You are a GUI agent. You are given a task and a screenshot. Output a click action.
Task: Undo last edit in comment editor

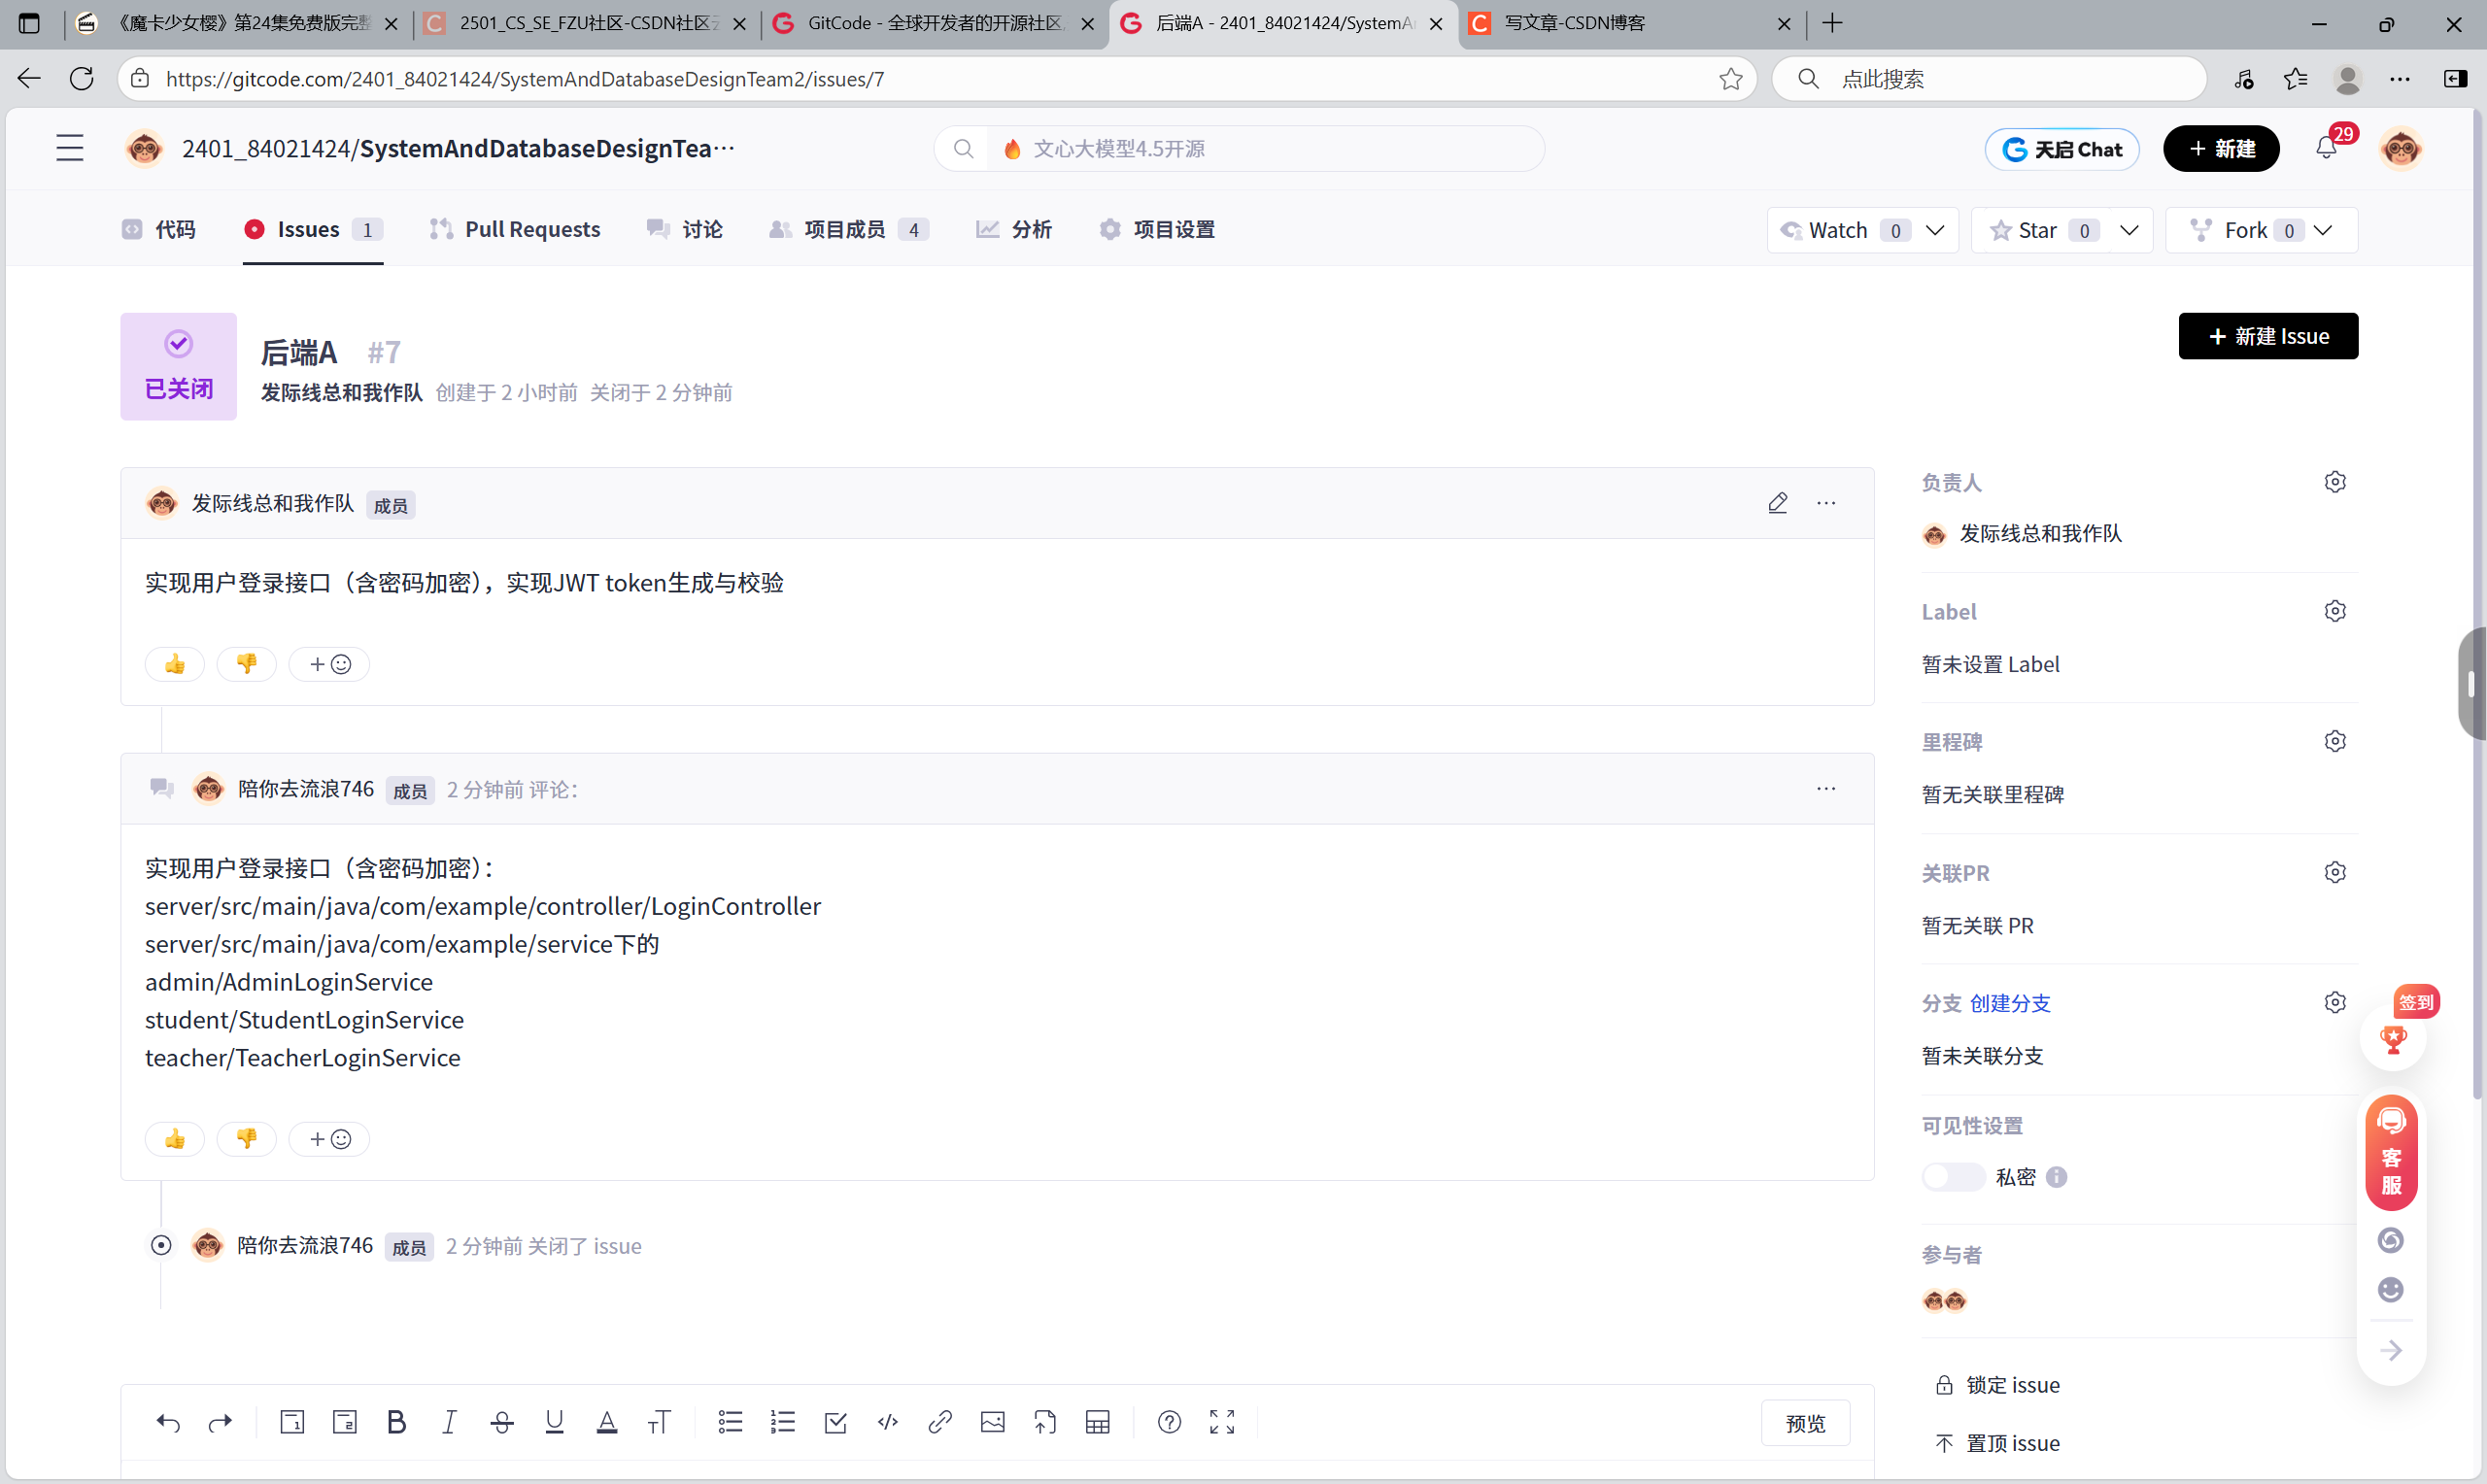(168, 1422)
